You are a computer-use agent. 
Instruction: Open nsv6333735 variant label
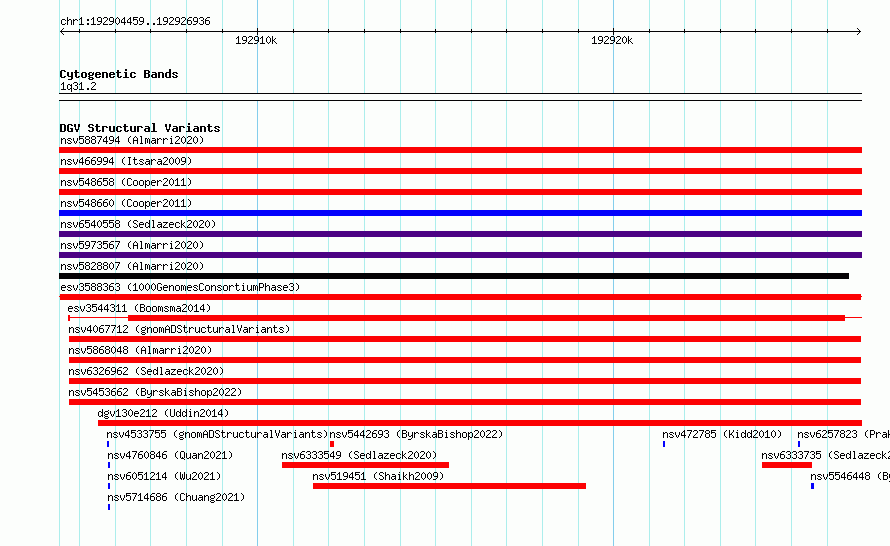(x=825, y=455)
